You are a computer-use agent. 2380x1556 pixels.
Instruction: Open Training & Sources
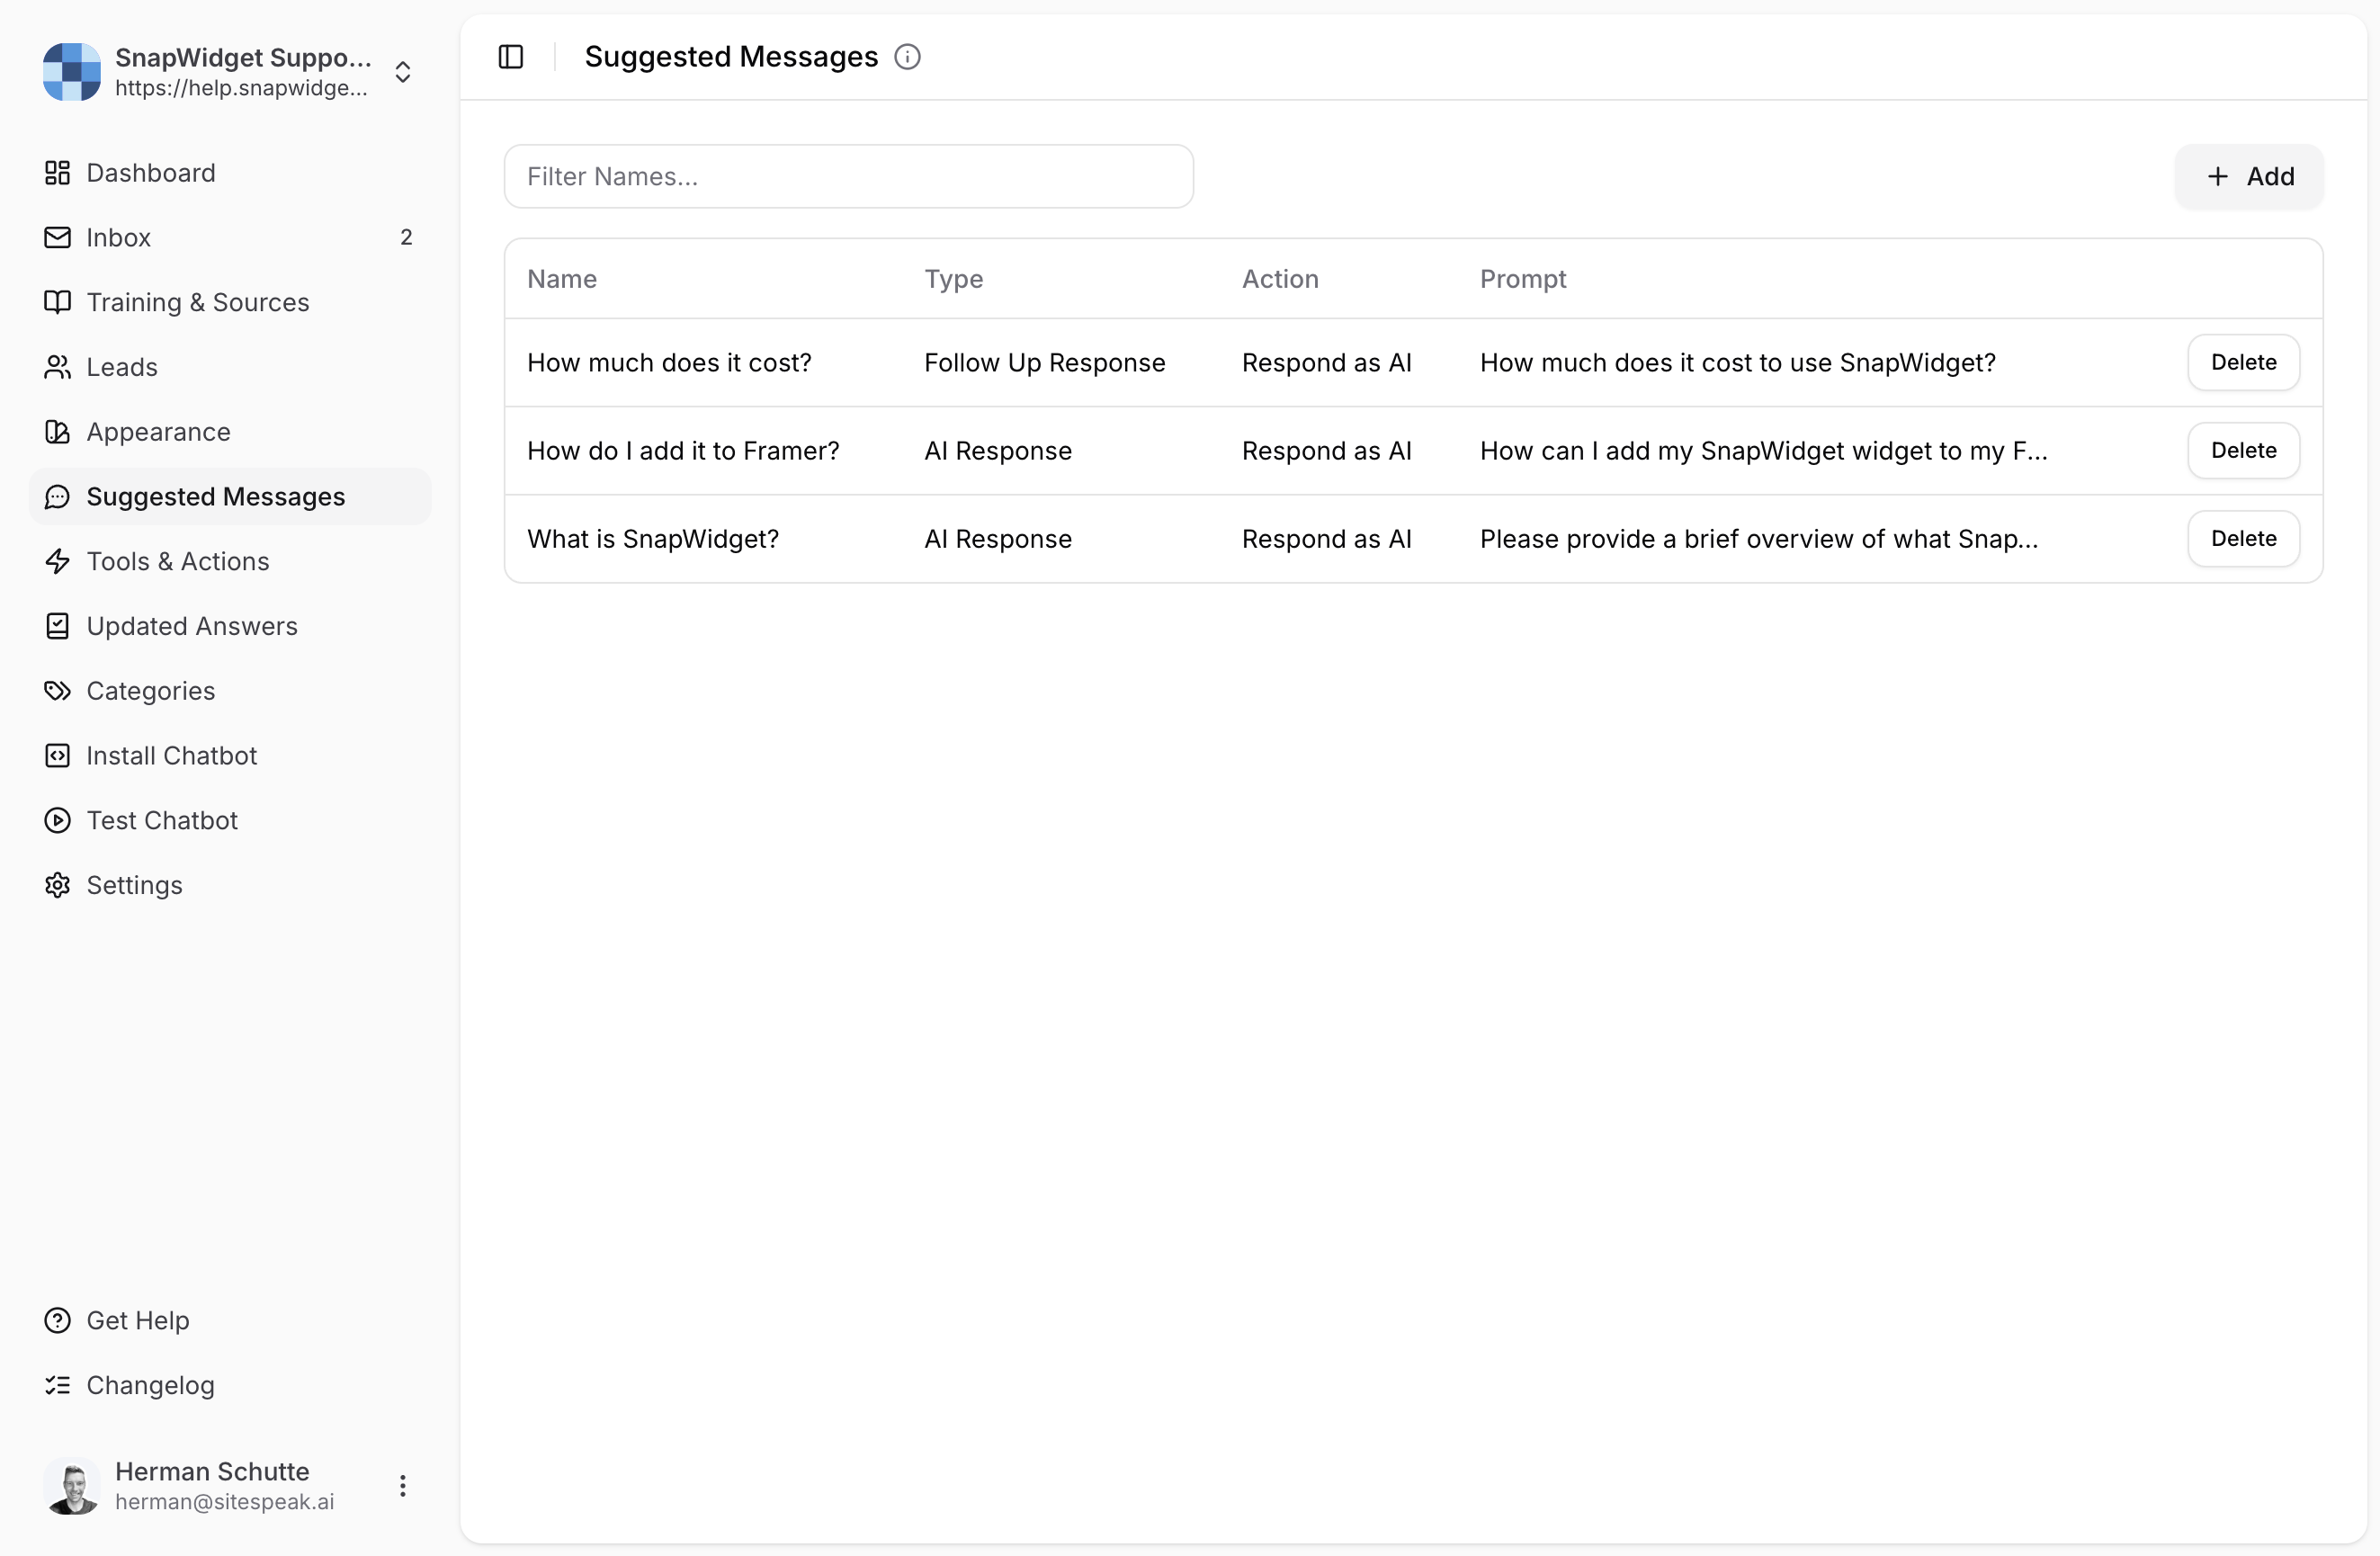click(230, 302)
